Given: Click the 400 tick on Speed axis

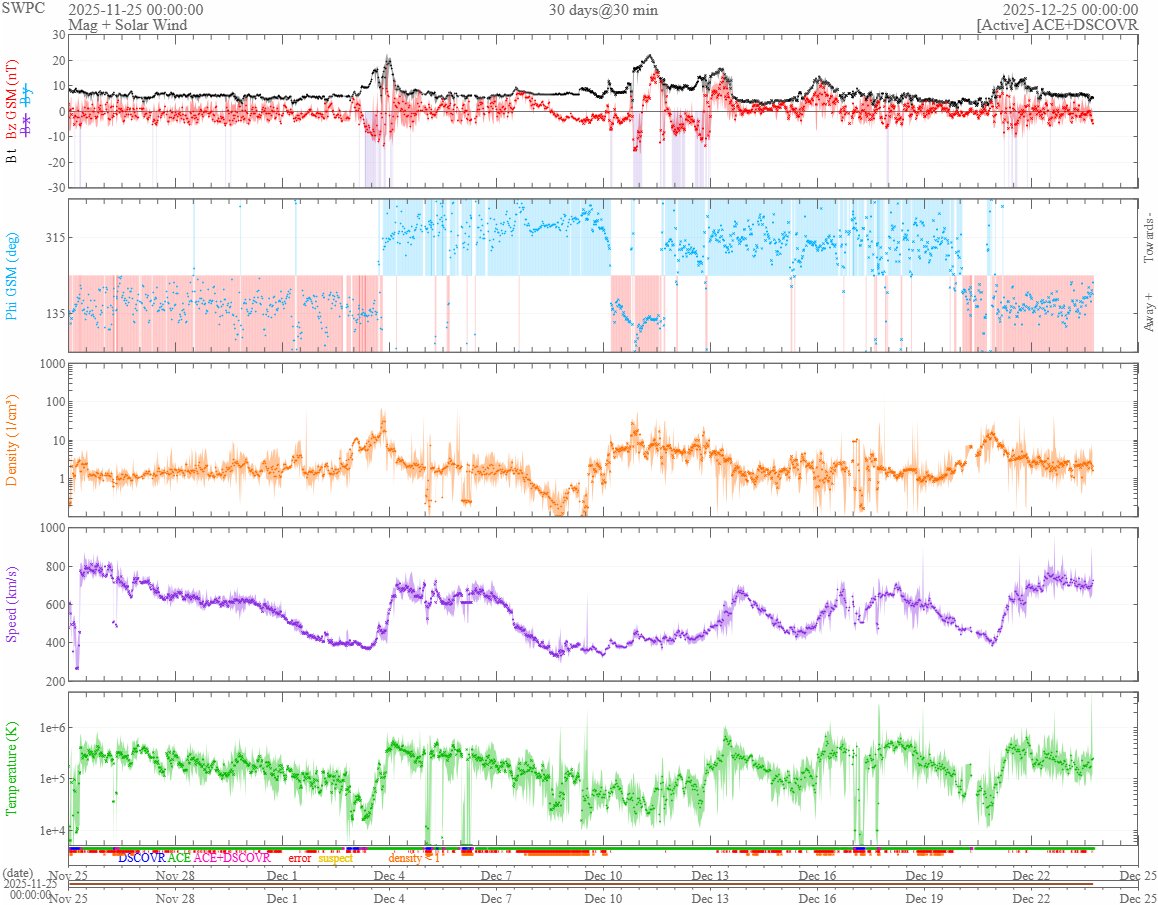Looking at the screenshot, I should pyautogui.click(x=55, y=643).
